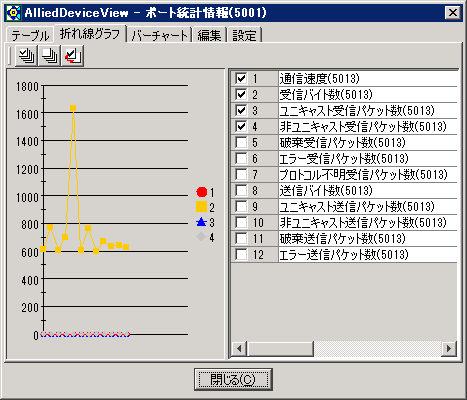Click the 閉じる(C) button
Image resolution: width=467 pixels, height=400 pixels.
pyautogui.click(x=233, y=379)
